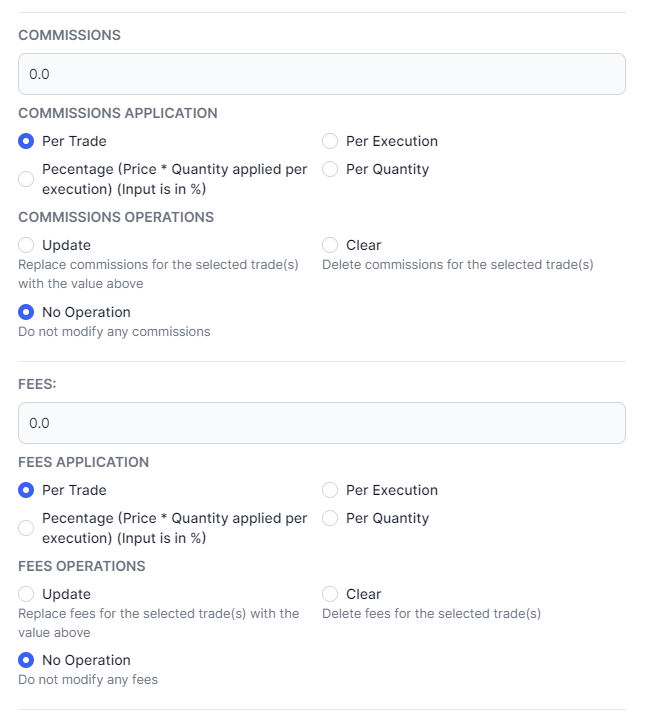Screen dimensions: 645x718
Task: Click the "Do not modify any commissions" description
Action: tap(114, 331)
